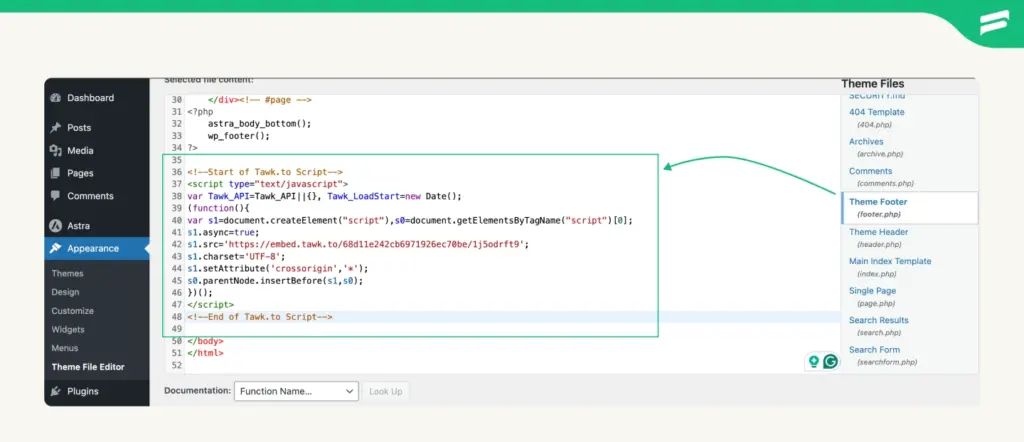The height and width of the screenshot is (442, 1024).
Task: Click the Pages document icon
Action: click(x=56, y=174)
